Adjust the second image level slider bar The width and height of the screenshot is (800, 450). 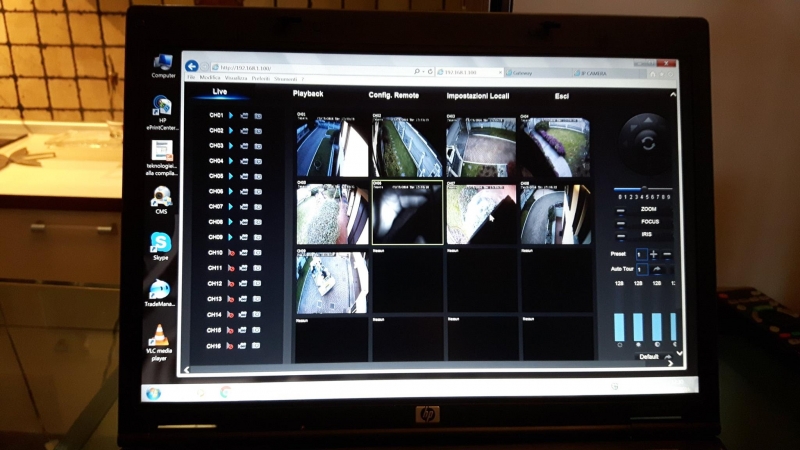638,327
